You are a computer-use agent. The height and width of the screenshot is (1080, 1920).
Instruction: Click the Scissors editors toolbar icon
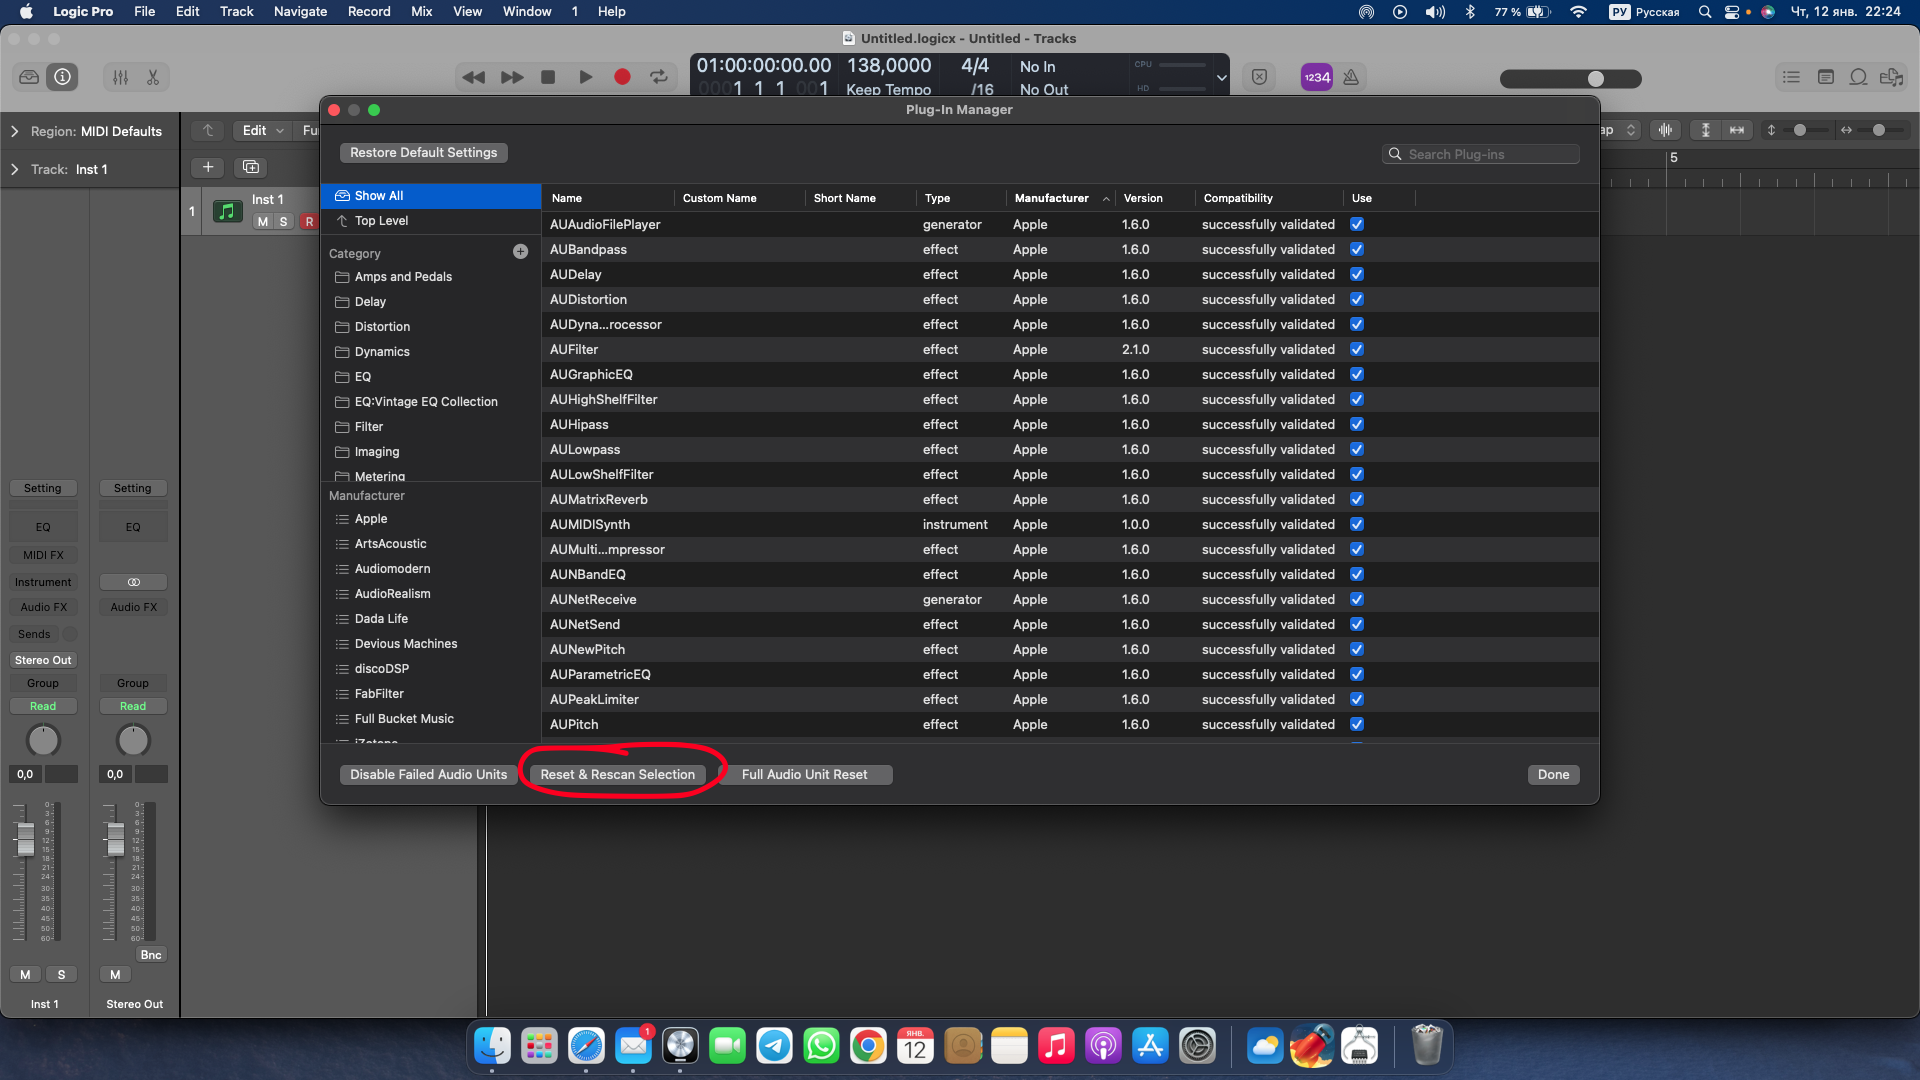pyautogui.click(x=153, y=77)
